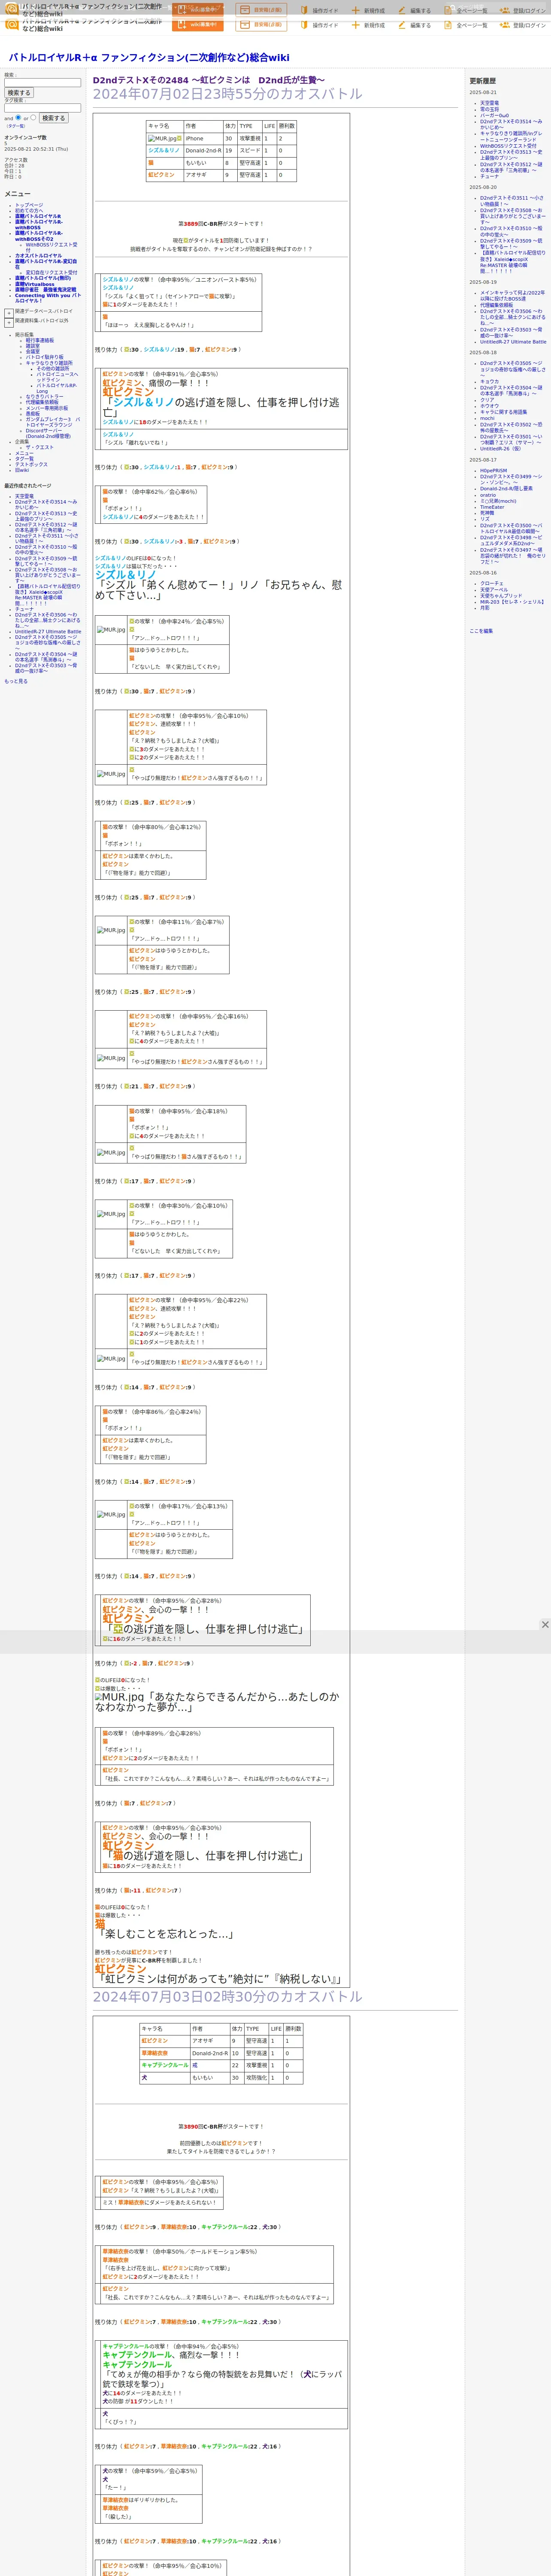551x2576 pixels.
Task: Click heading 2024年07月02日23時55分のカオスバトル
Action: pyautogui.click(x=228, y=94)
